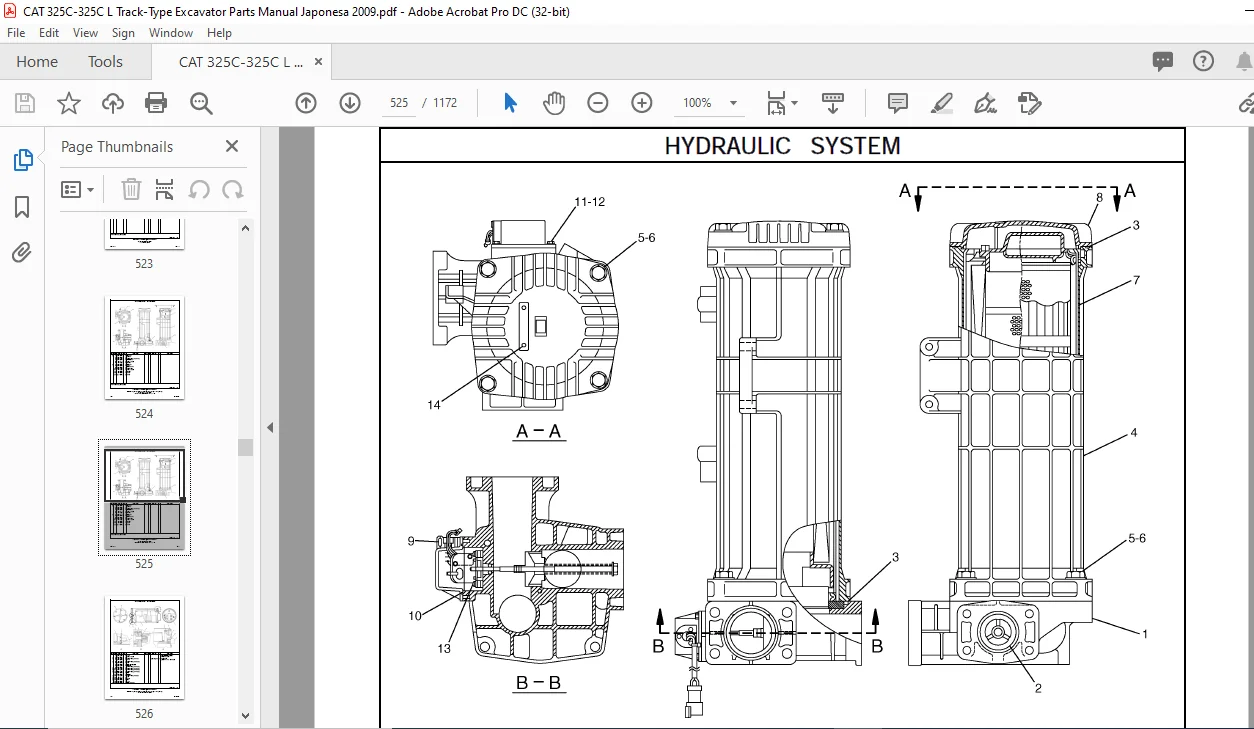Viewport: 1254px width, 729px height.
Task: Close the CAT 325C document tab
Action: (319, 61)
